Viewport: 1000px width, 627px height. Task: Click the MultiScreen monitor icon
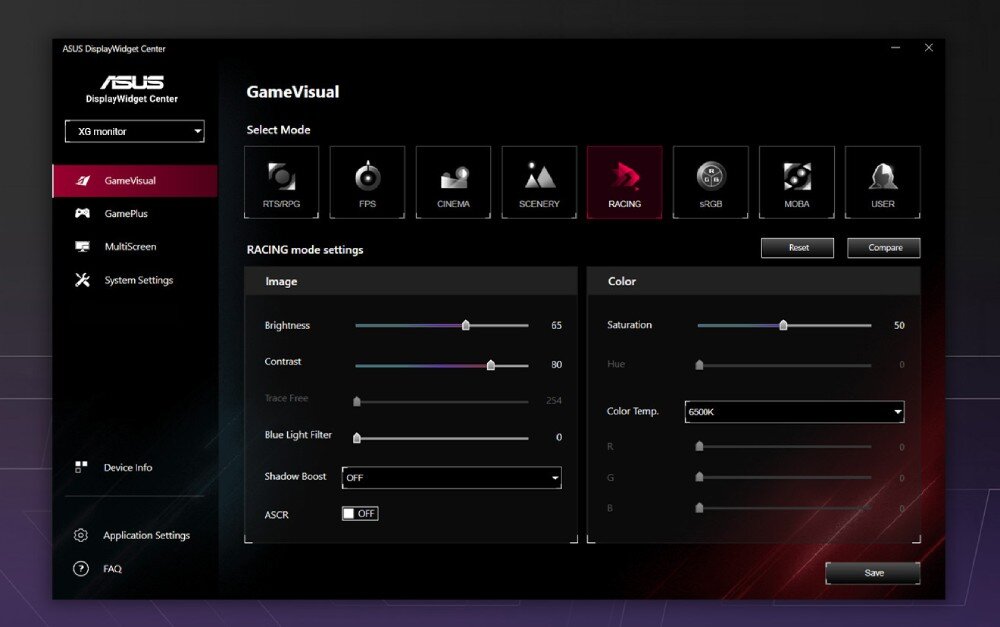coord(82,246)
